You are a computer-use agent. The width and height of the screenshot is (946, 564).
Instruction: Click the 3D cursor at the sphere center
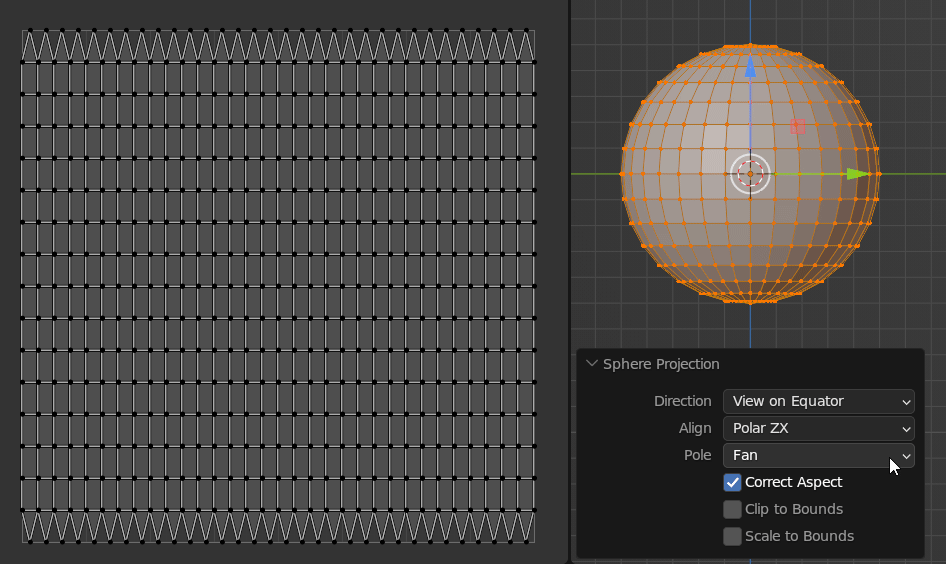(750, 174)
